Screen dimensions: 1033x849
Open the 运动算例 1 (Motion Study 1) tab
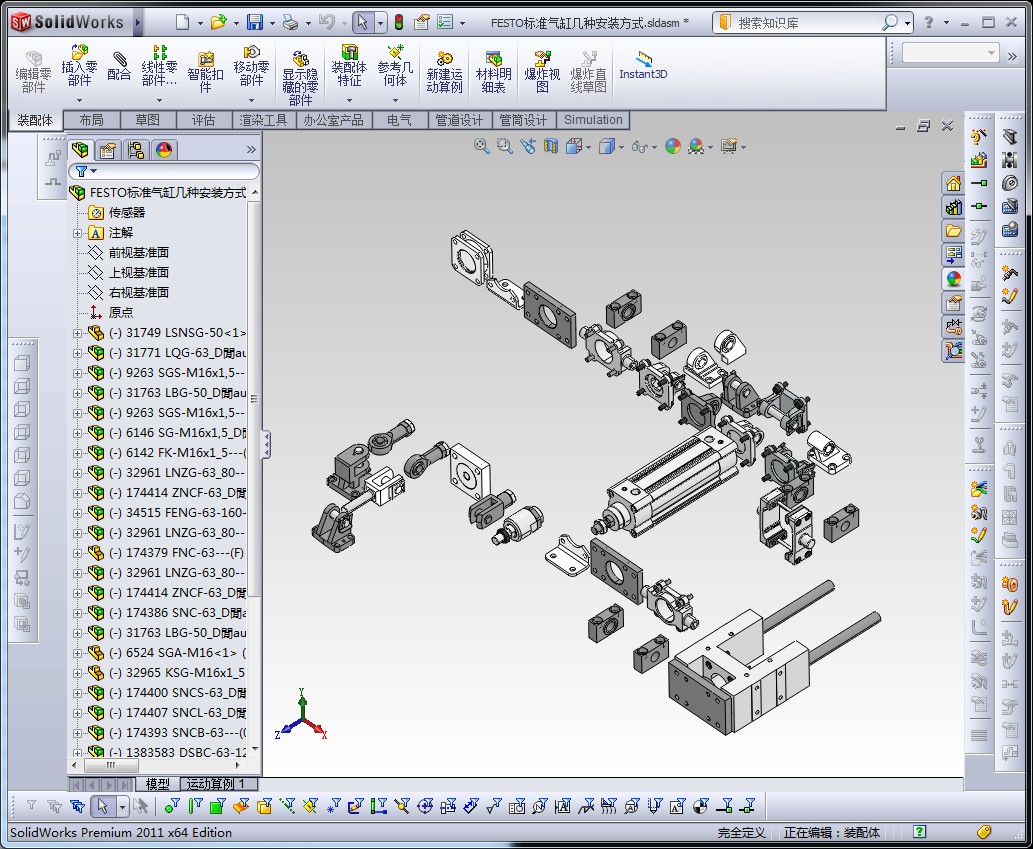point(218,784)
